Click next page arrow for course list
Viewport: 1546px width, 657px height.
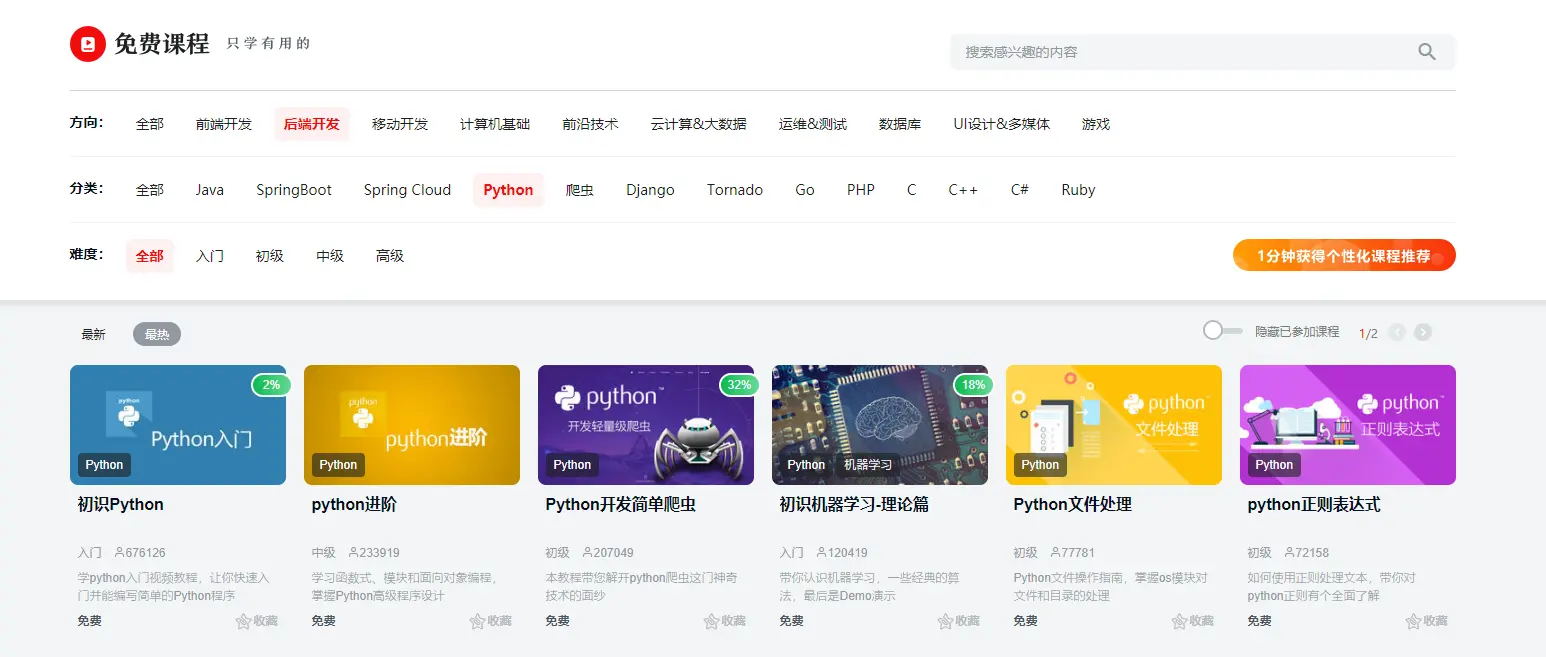(1423, 332)
